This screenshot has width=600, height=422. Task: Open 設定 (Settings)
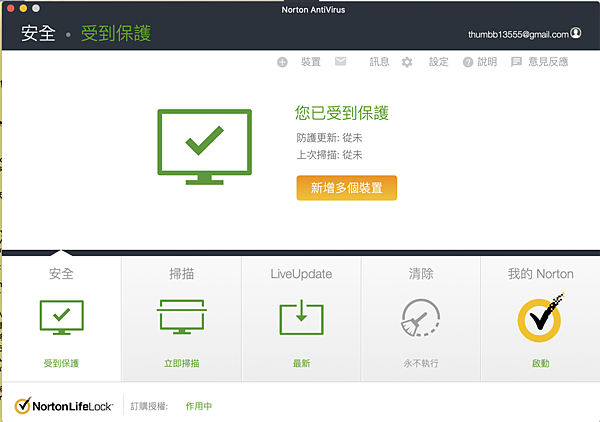[x=438, y=62]
